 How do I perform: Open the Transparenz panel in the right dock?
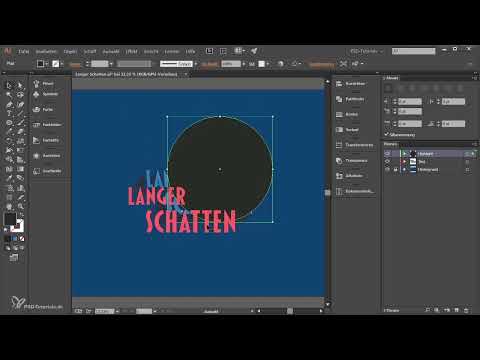352,160
